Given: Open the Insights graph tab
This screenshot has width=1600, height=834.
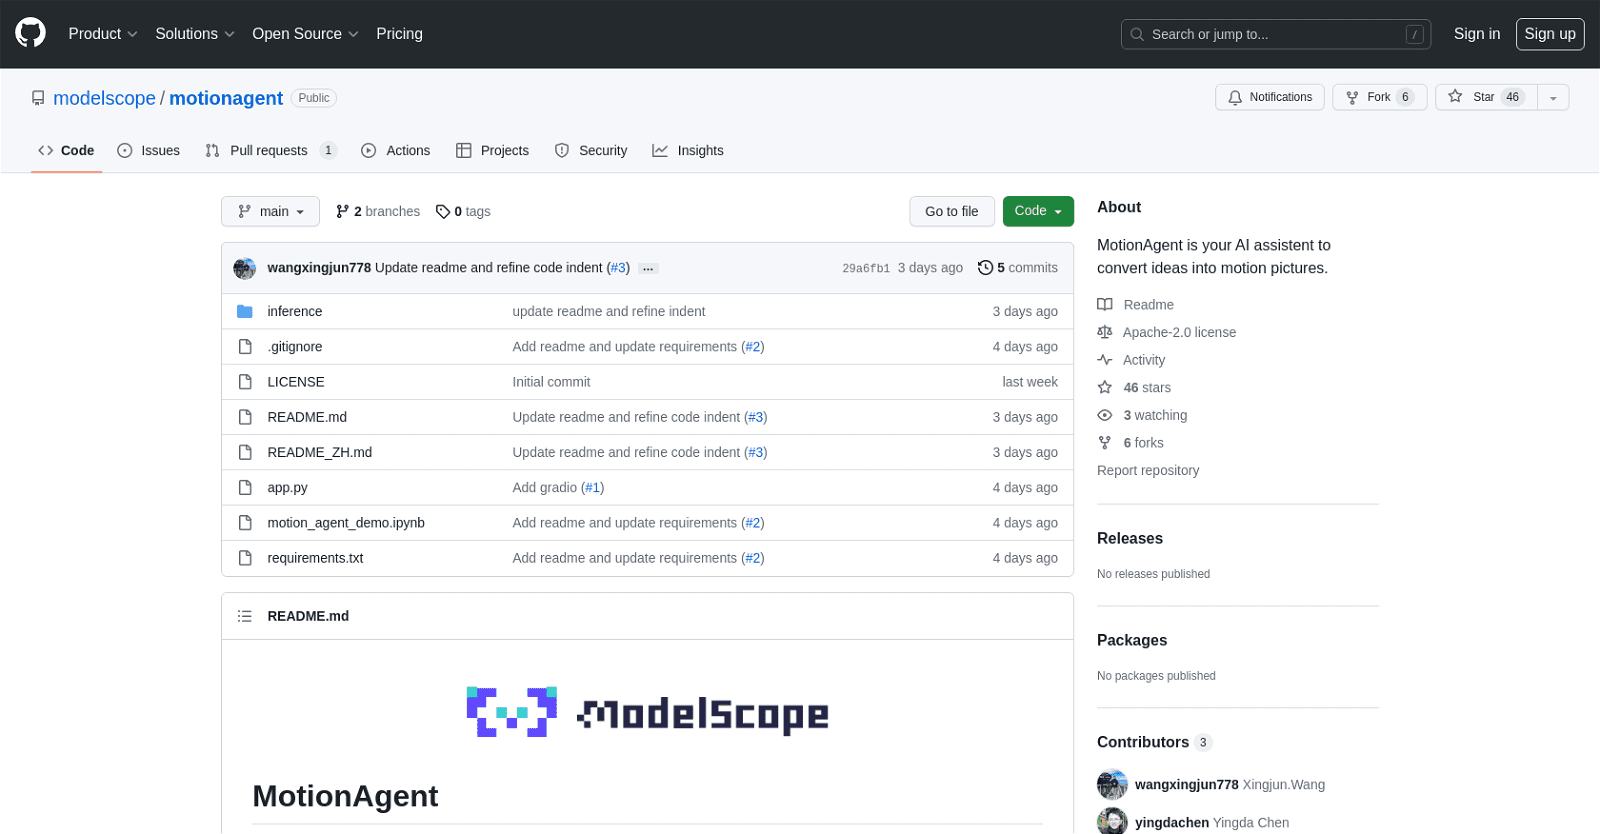Looking at the screenshot, I should pyautogui.click(x=688, y=151).
